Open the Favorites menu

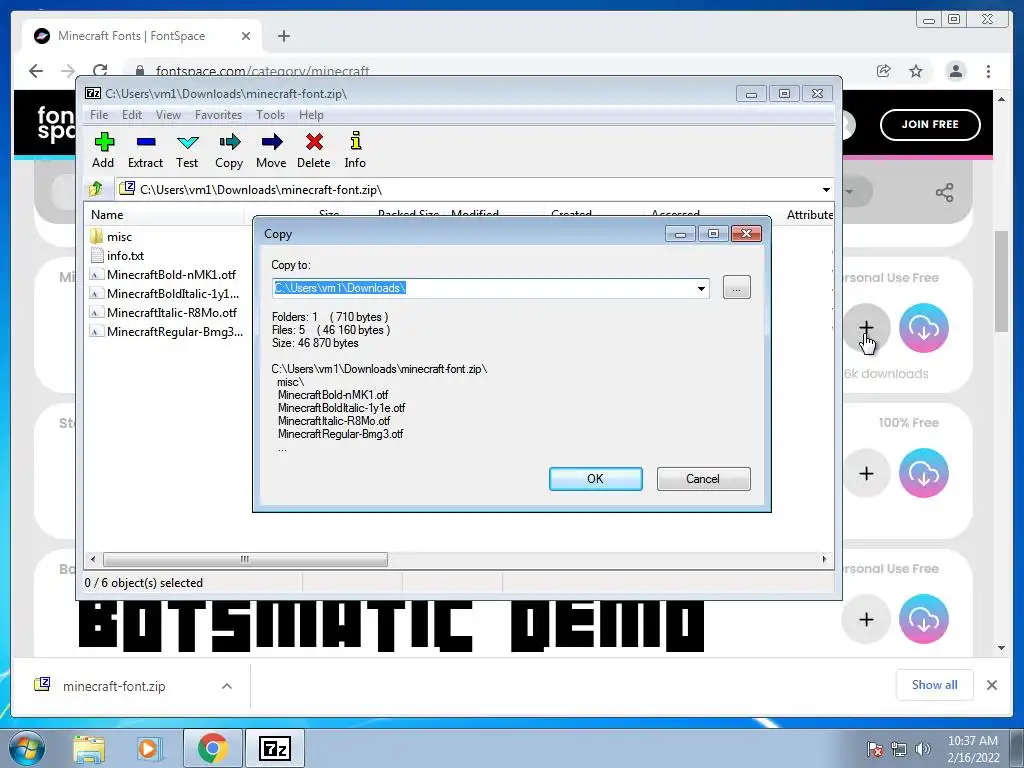[219, 115]
